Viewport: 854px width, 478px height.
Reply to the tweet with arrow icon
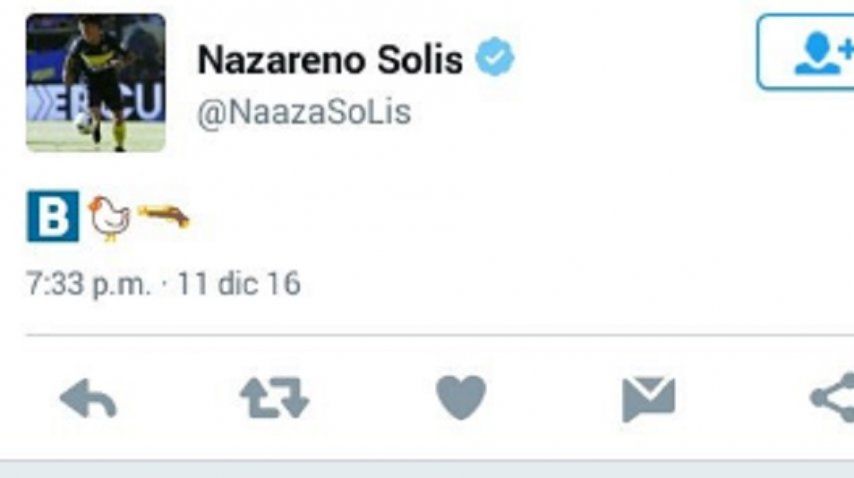(x=88, y=399)
